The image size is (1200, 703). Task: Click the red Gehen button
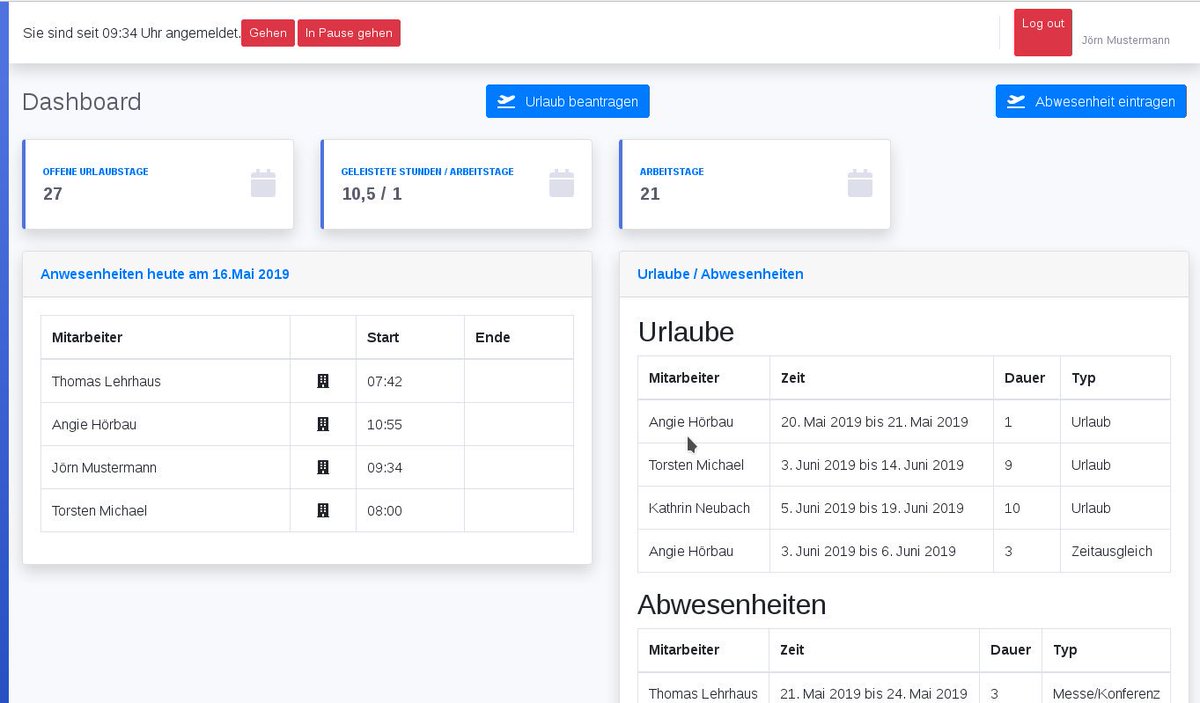click(268, 33)
